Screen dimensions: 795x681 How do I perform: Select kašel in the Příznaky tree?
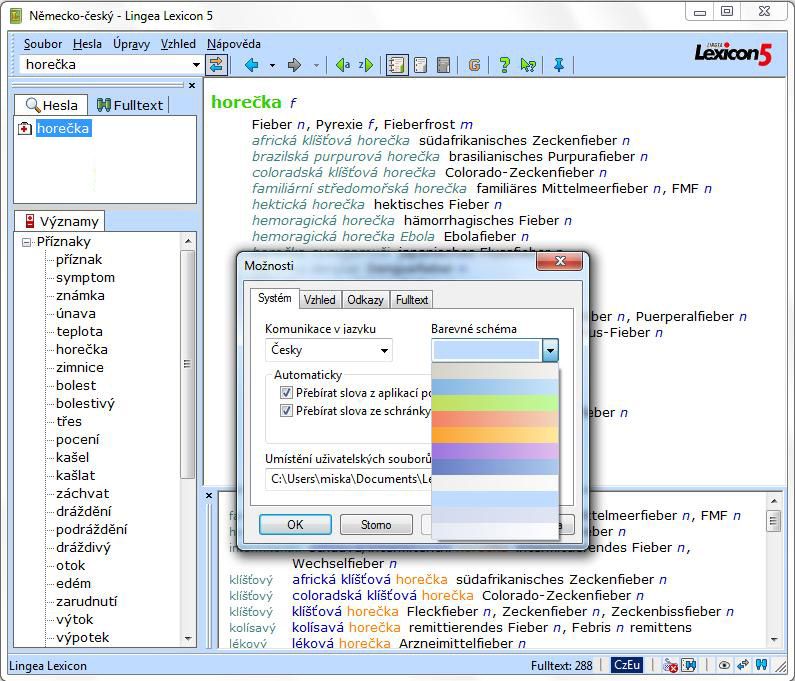click(73, 457)
